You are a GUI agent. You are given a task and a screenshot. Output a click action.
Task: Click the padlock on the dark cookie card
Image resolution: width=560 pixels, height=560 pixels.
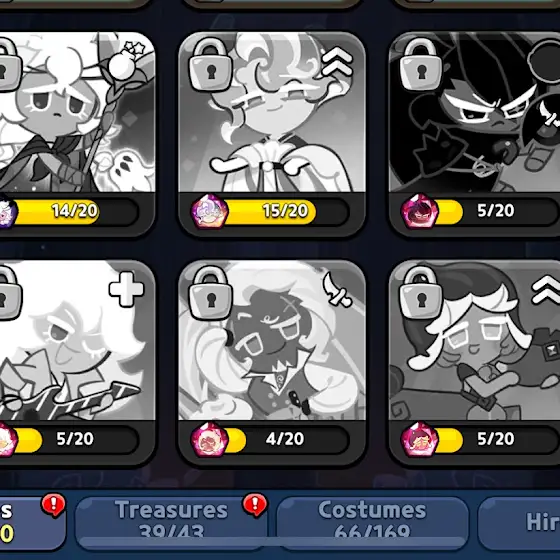coord(421,64)
